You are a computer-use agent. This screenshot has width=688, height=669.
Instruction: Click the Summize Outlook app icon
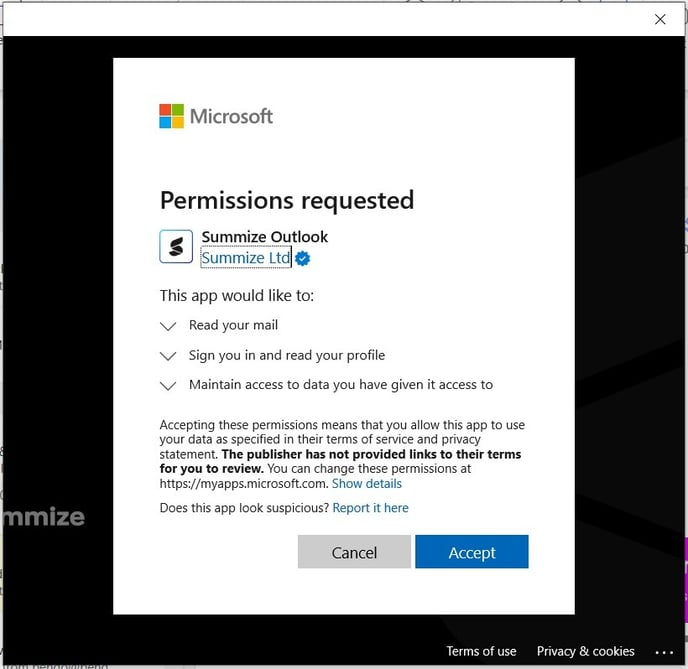[x=176, y=247]
